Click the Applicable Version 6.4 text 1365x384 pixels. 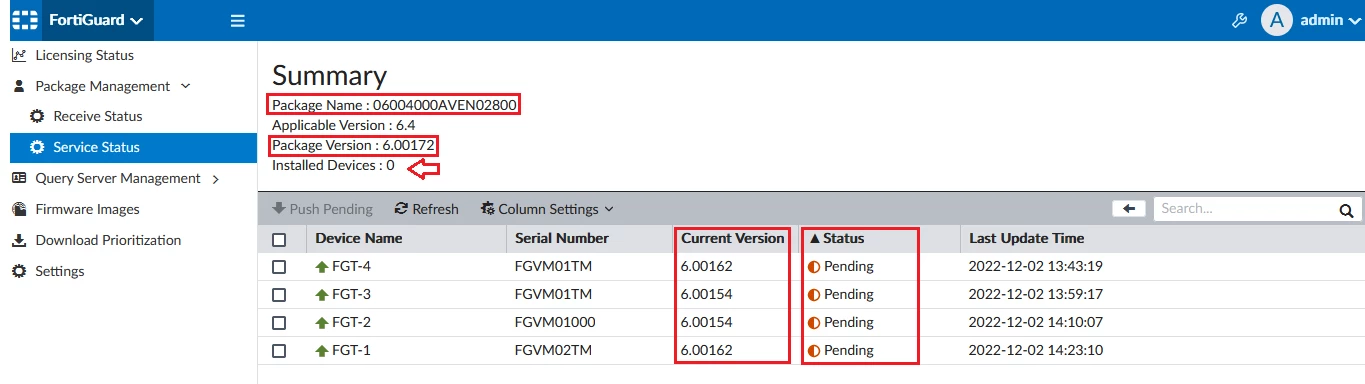click(x=343, y=125)
